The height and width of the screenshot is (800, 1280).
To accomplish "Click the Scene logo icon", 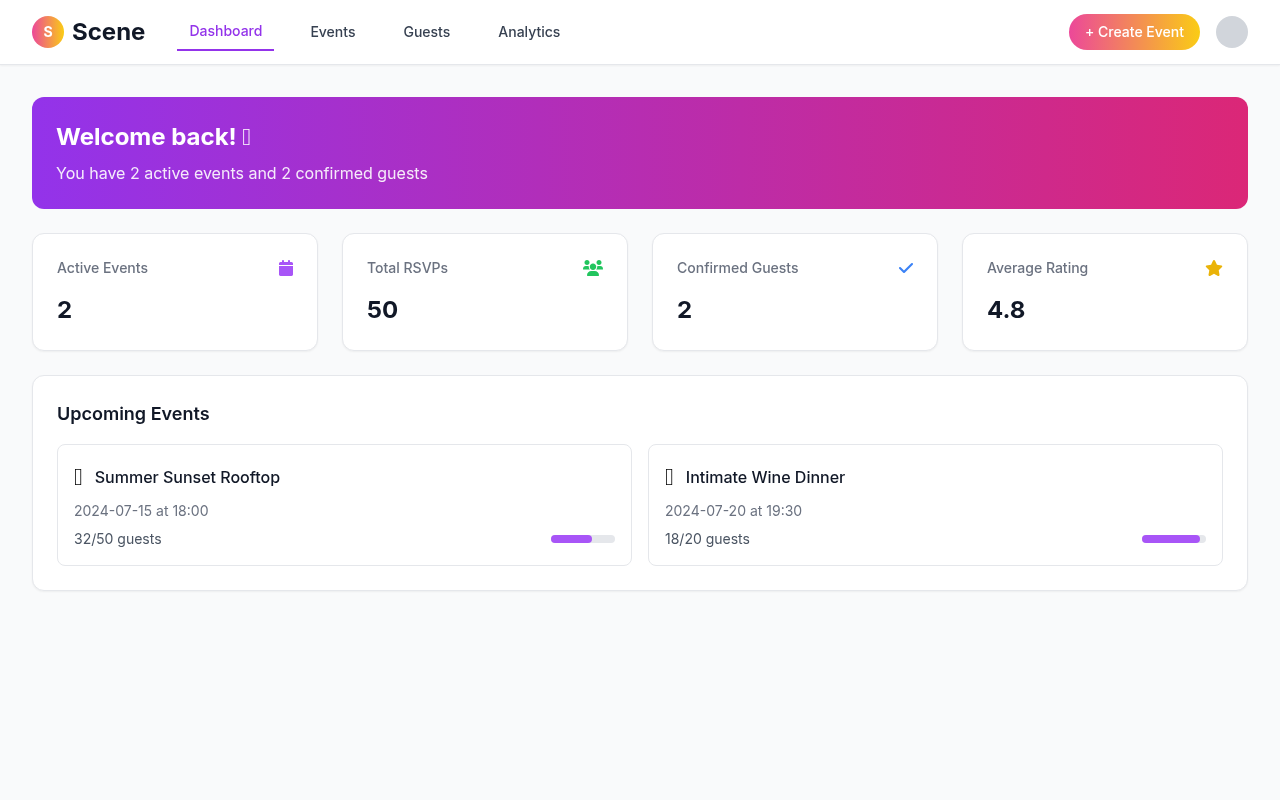I will tap(48, 32).
